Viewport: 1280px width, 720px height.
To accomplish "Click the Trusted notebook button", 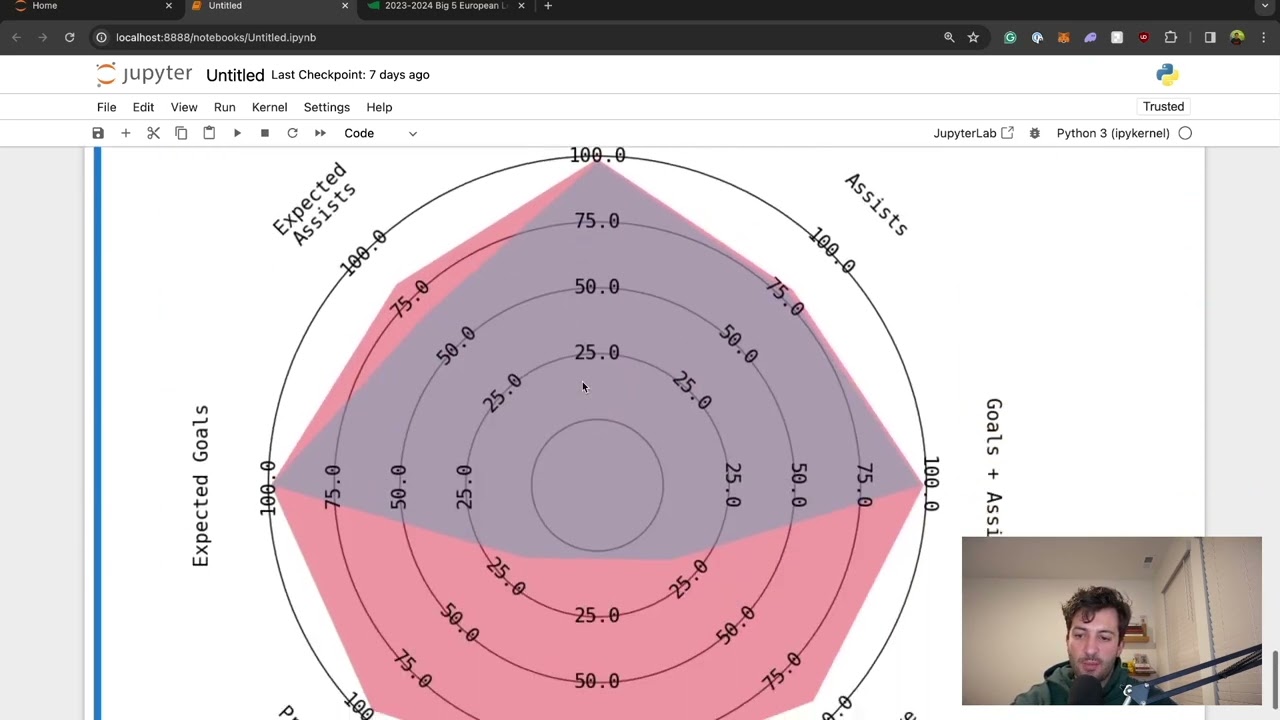I will [x=1163, y=107].
